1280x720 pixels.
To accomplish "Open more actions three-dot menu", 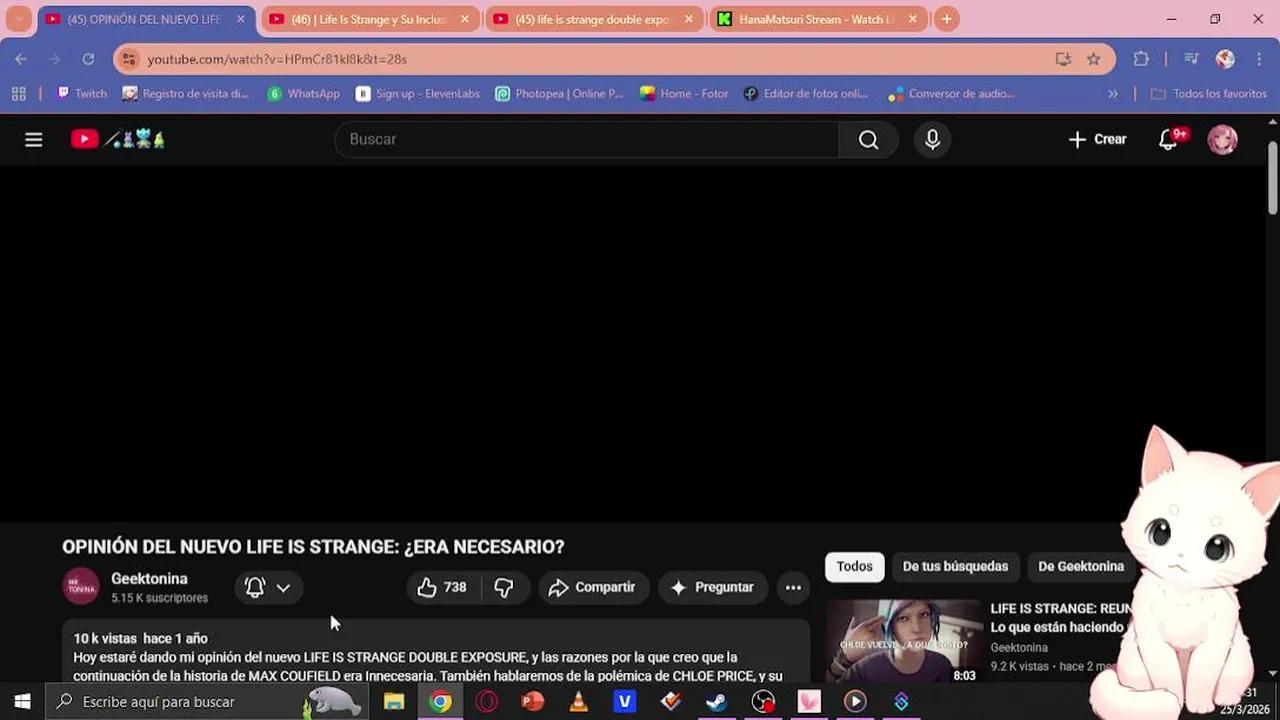I will [x=793, y=587].
